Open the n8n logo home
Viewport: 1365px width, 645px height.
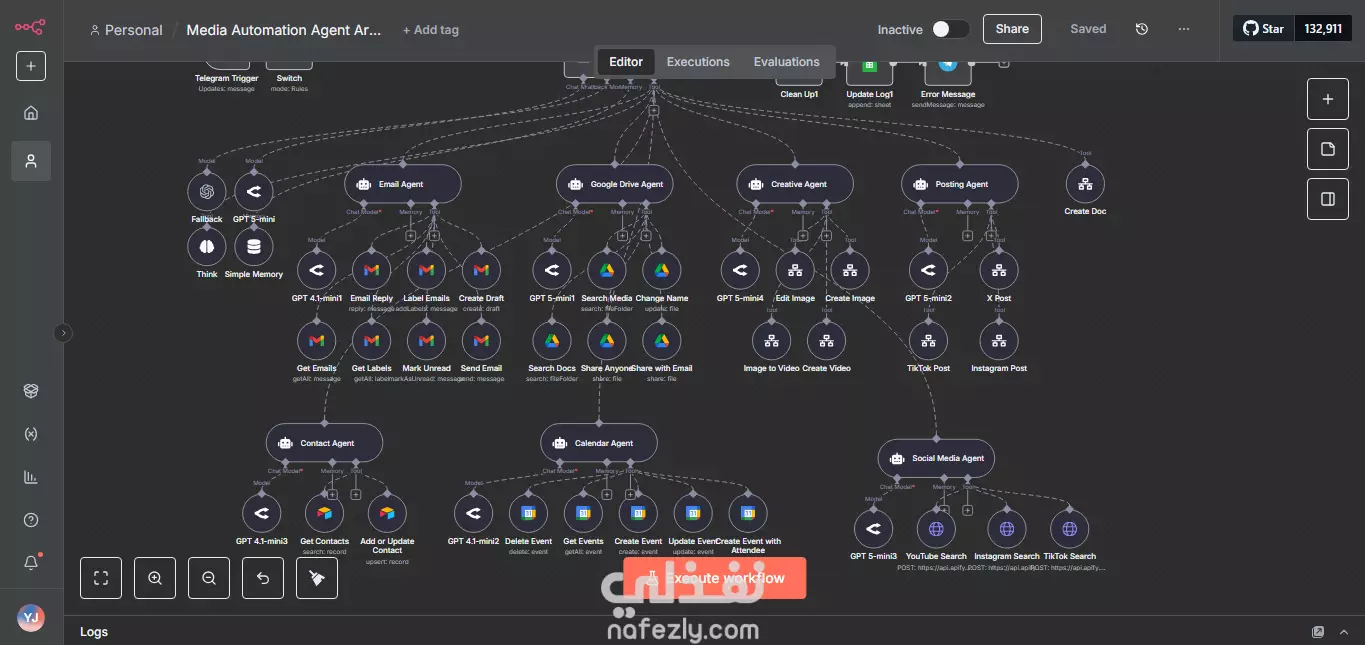tap(30, 27)
